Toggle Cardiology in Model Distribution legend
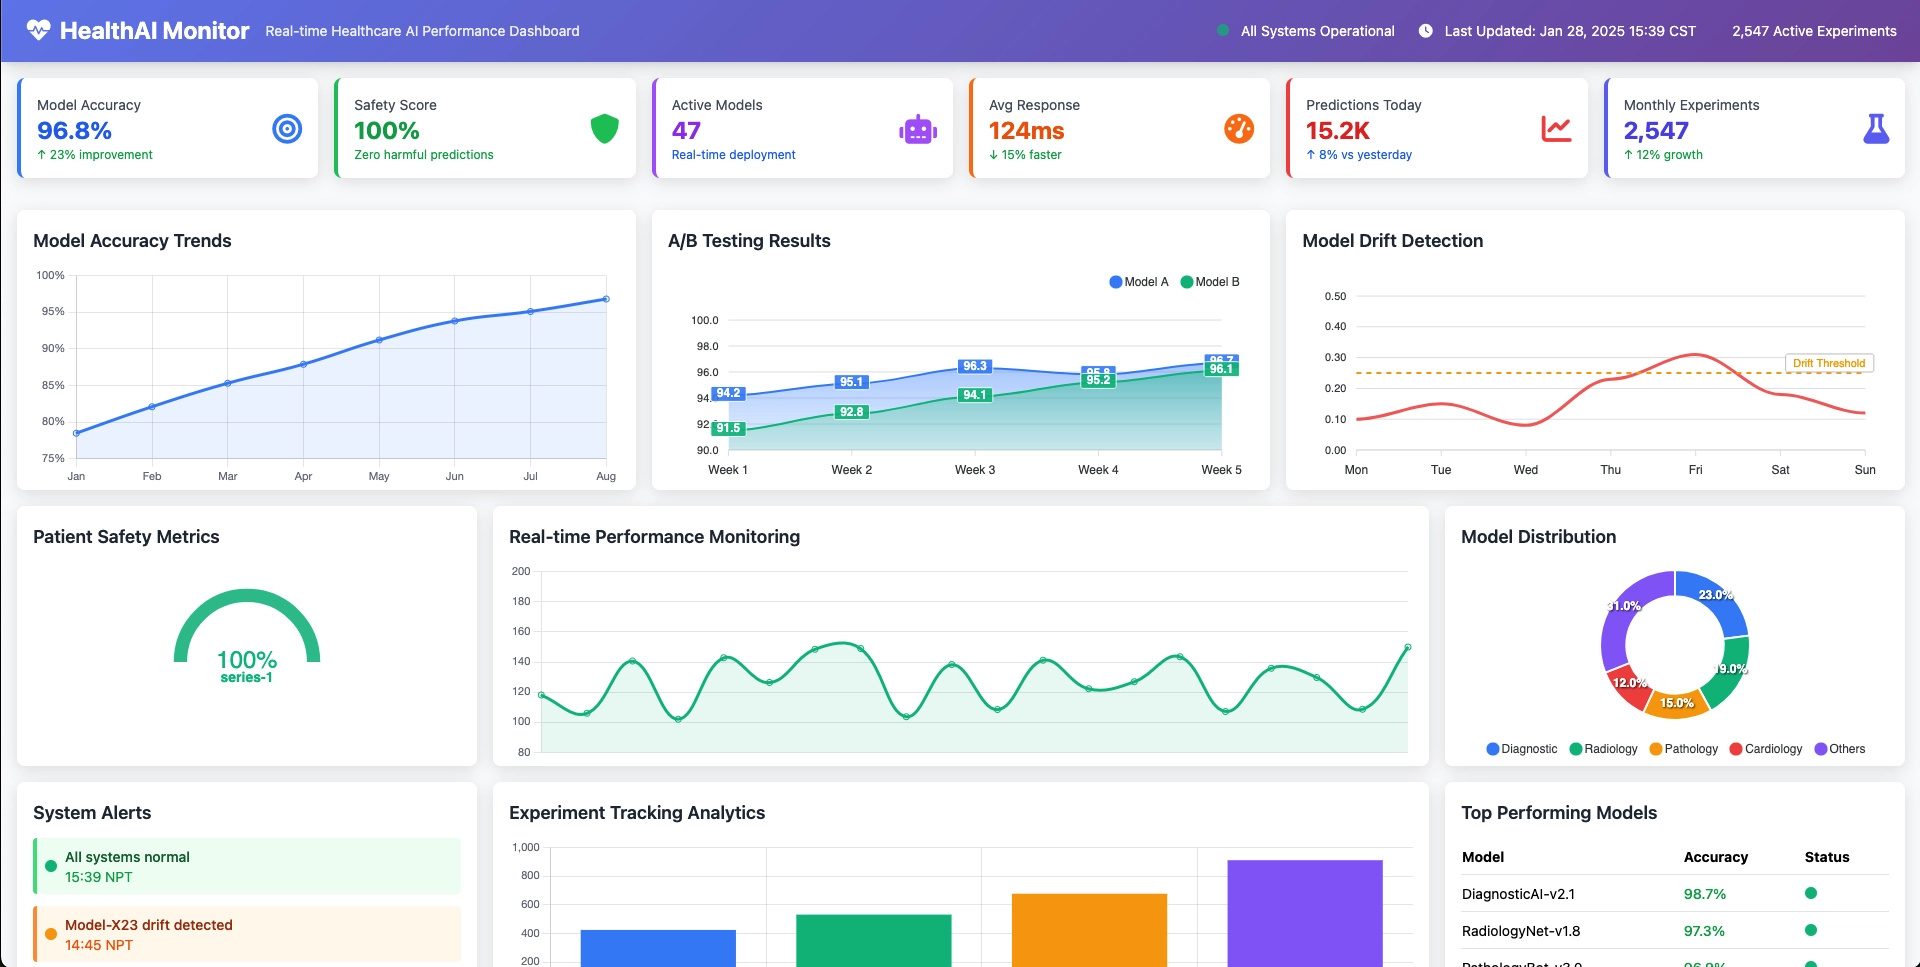The width and height of the screenshot is (1920, 967). [x=1766, y=748]
